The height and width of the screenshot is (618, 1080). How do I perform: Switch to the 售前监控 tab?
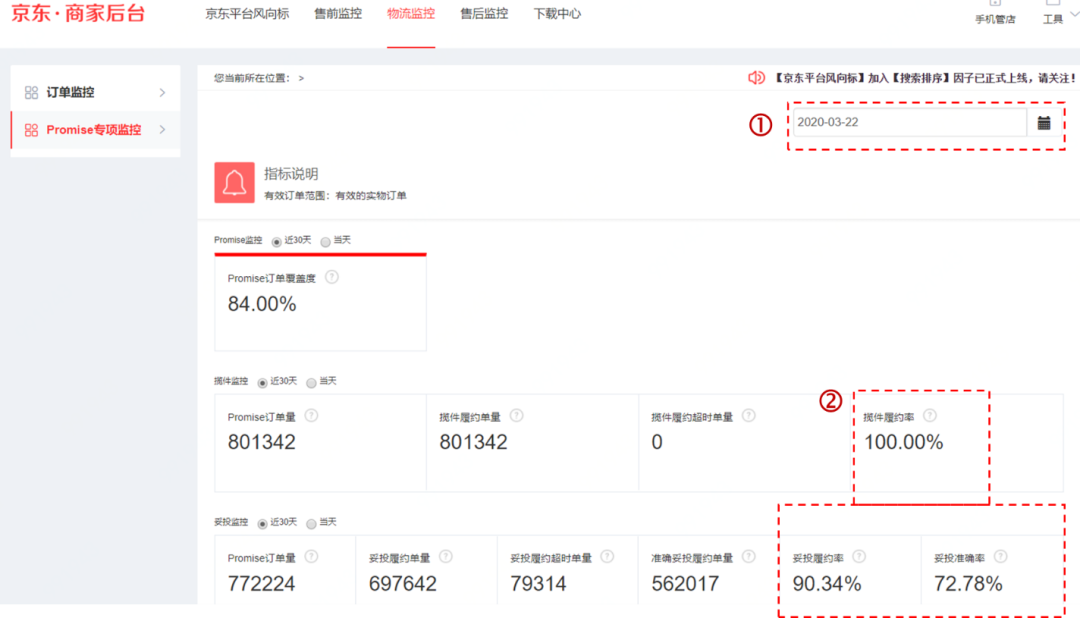338,14
